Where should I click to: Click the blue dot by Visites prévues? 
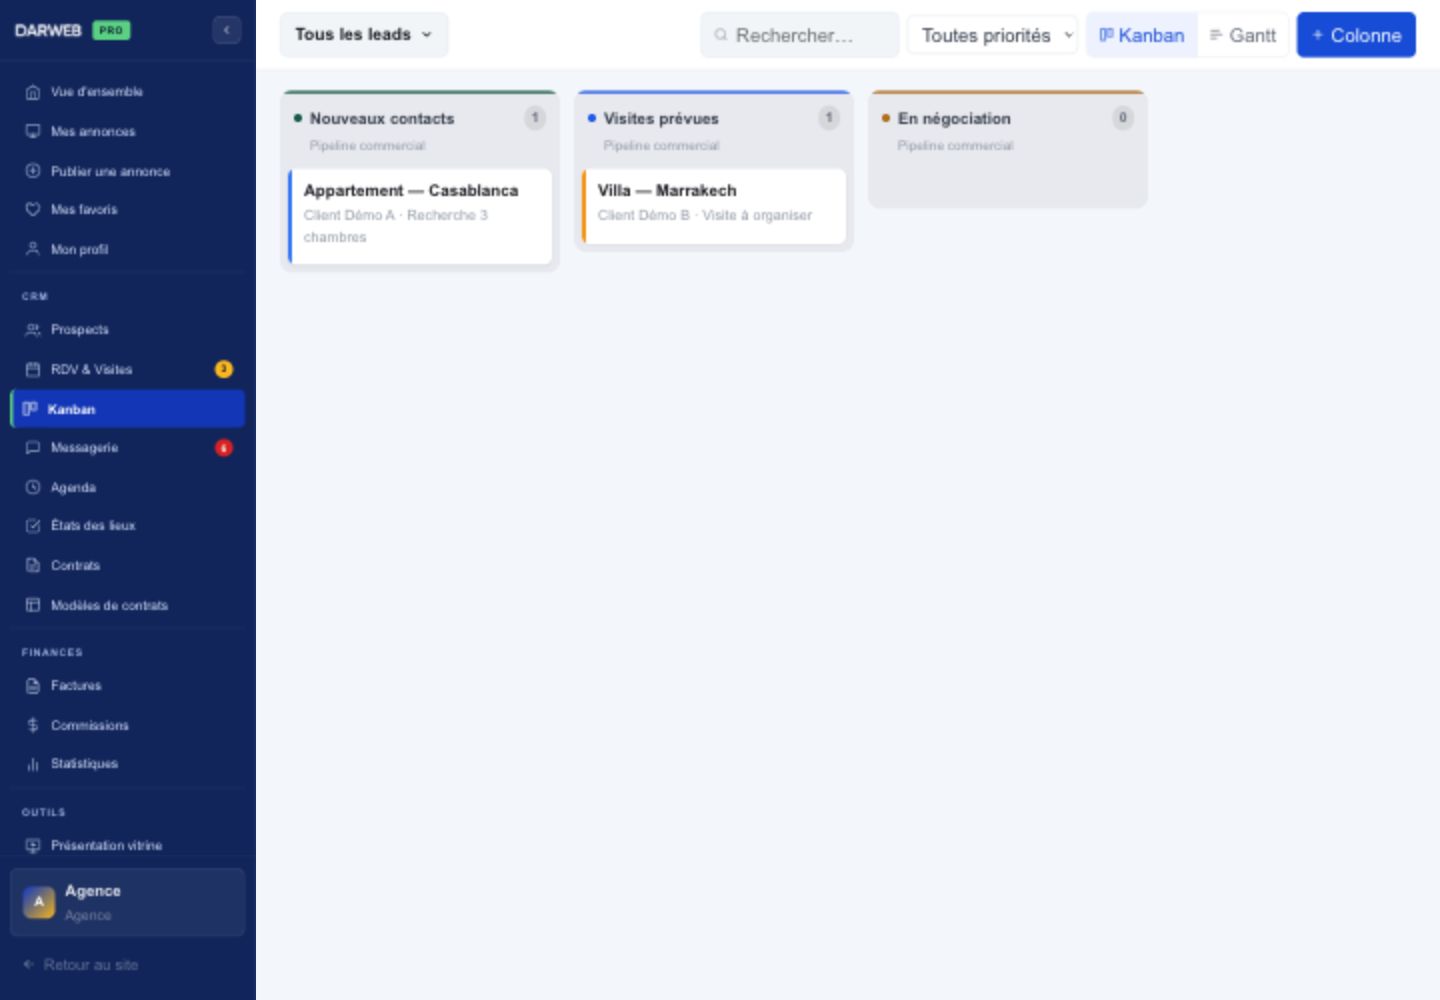coord(592,118)
